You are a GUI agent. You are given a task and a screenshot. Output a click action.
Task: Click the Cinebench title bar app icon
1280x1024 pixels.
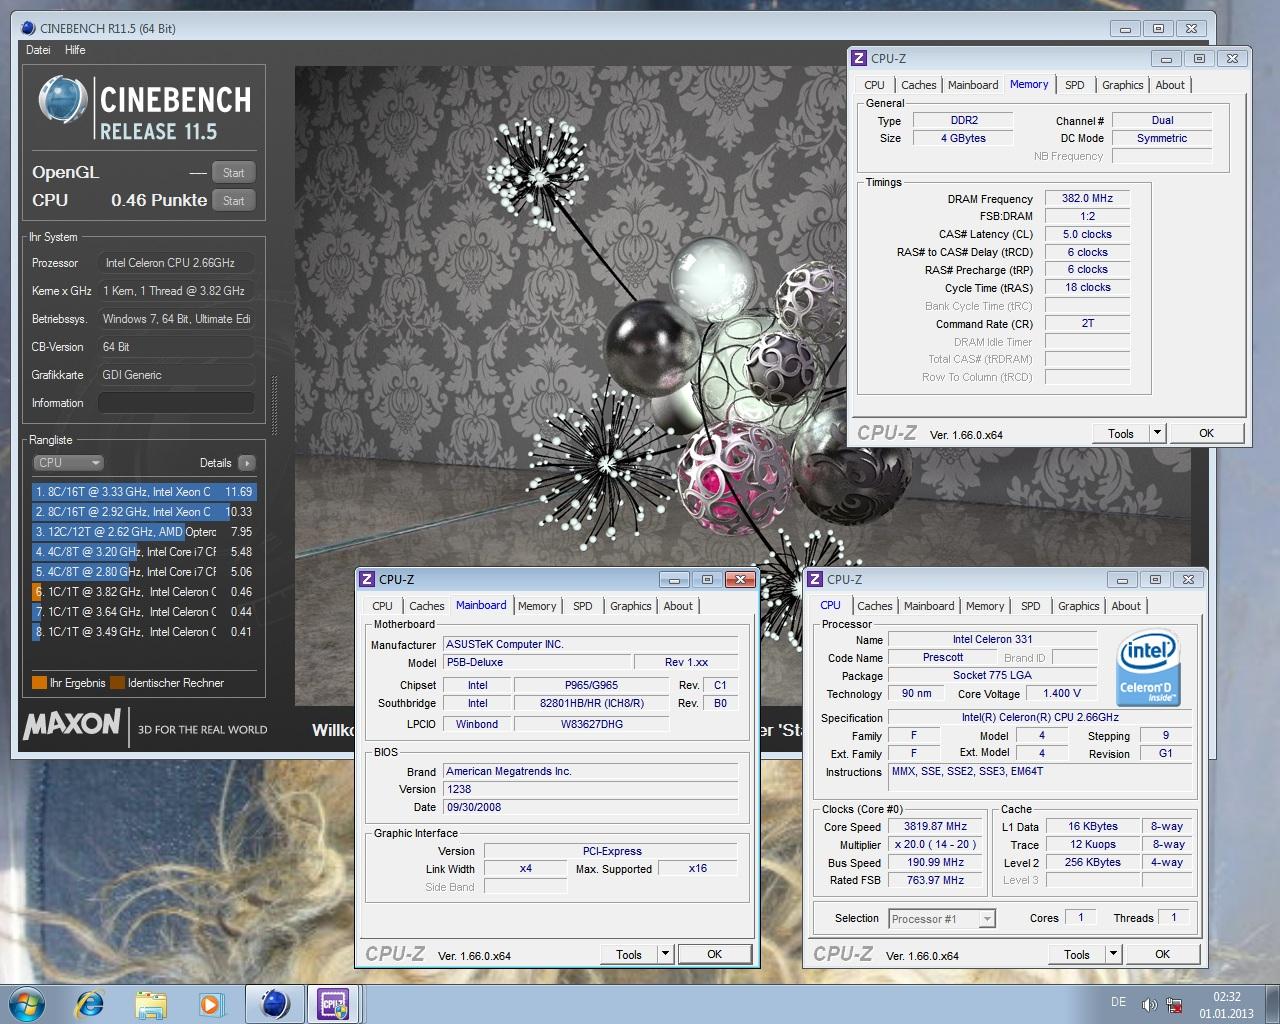28,28
